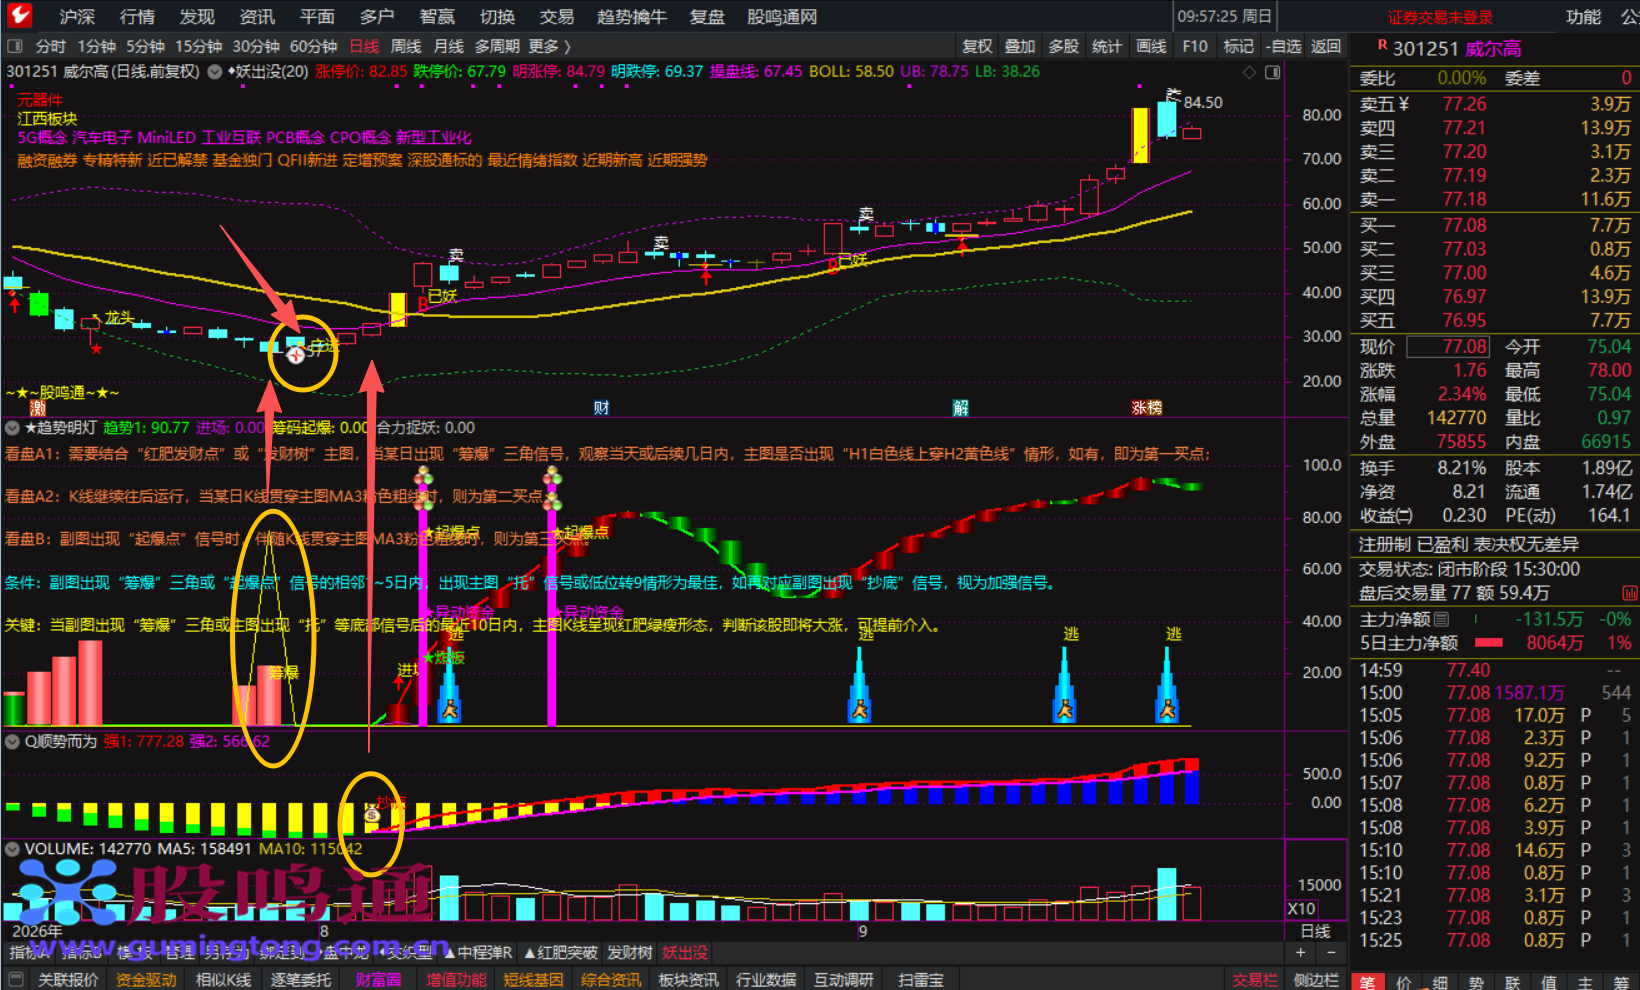Open the 趋势擒牛 menu
Screen dimensions: 1640x990
coord(631,17)
